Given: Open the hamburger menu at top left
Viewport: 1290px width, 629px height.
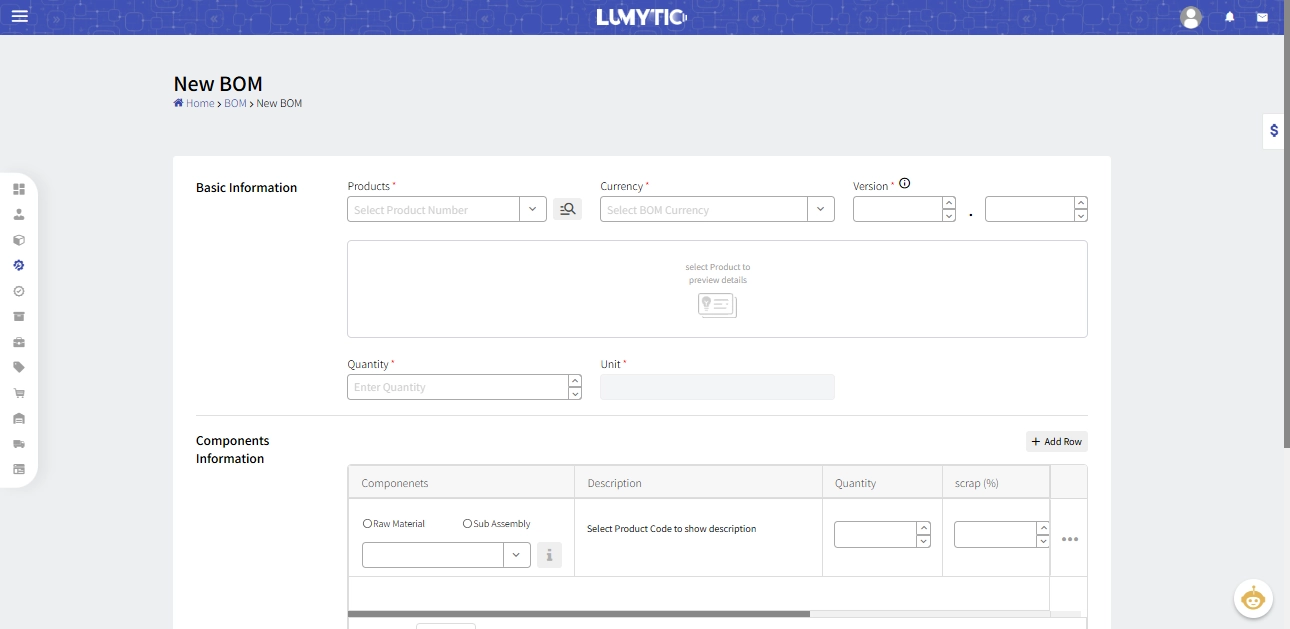Looking at the screenshot, I should pyautogui.click(x=20, y=17).
